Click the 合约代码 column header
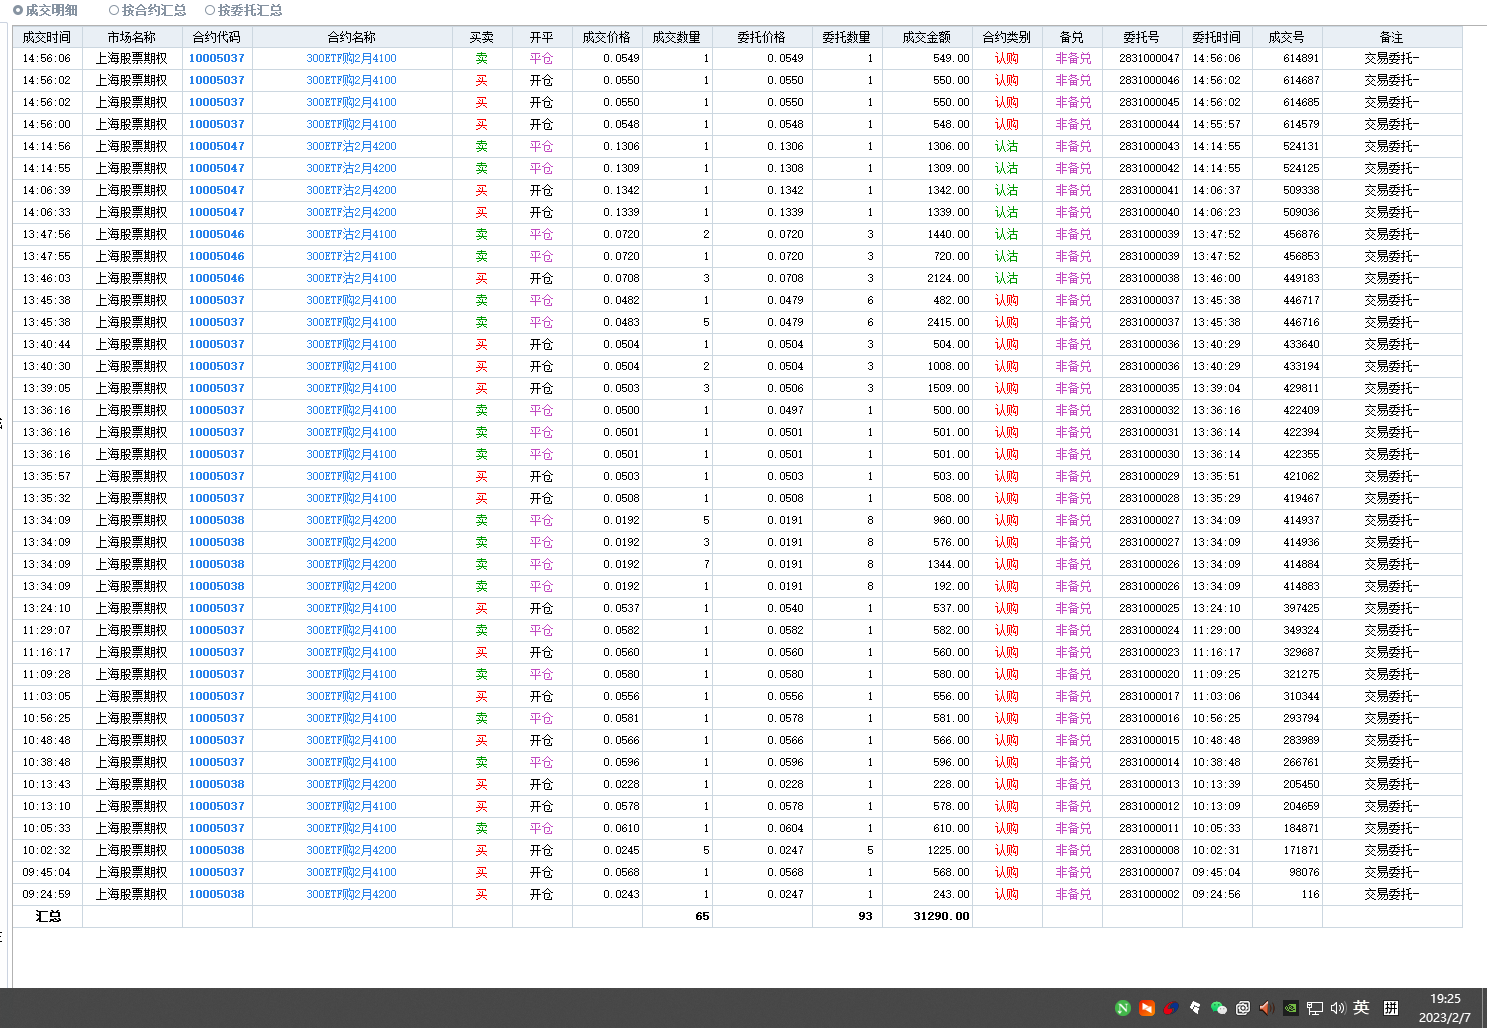Viewport: 1487px width, 1028px height. (216, 37)
